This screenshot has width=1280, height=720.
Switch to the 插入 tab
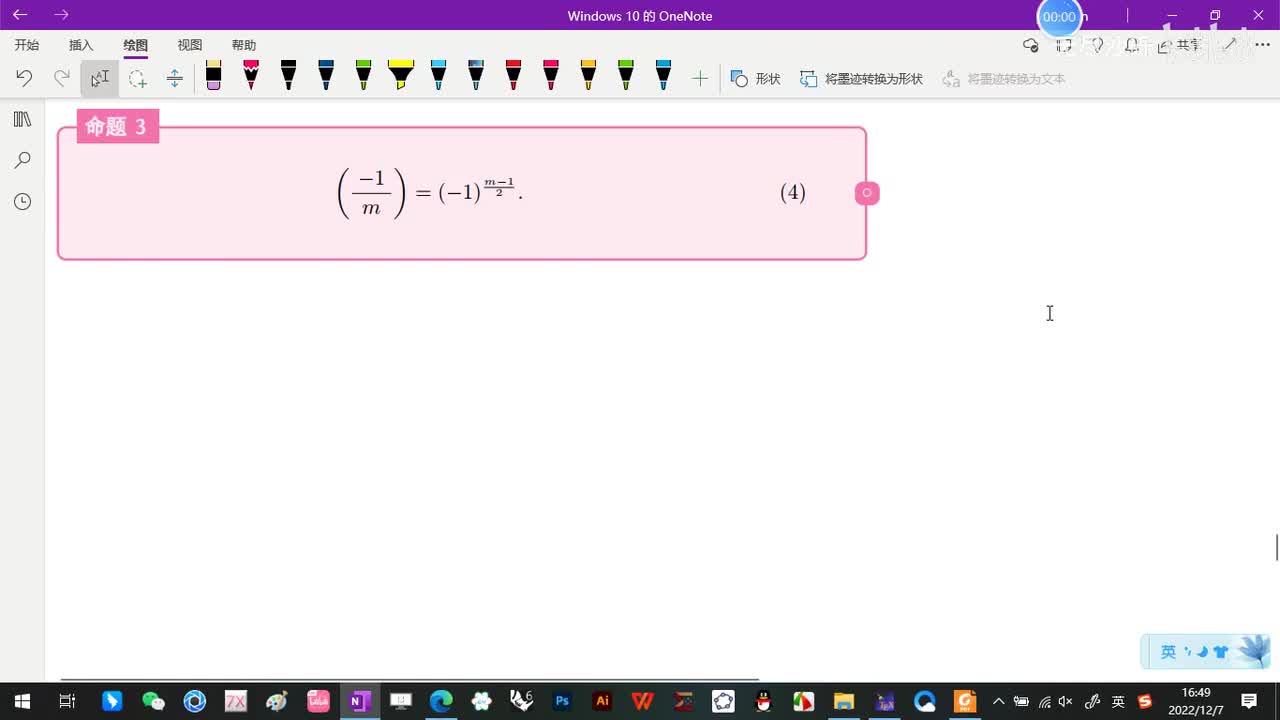[x=81, y=45]
